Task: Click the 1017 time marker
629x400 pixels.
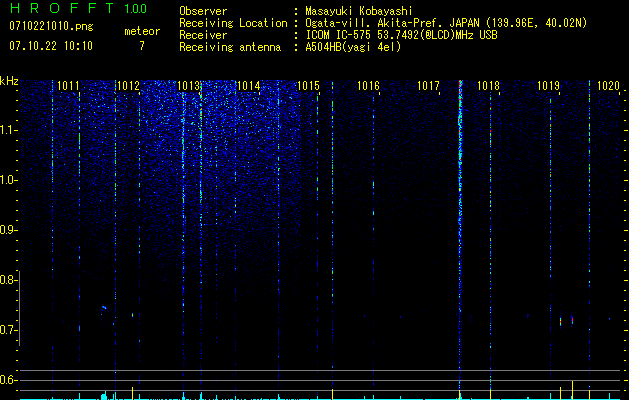Action: click(428, 86)
